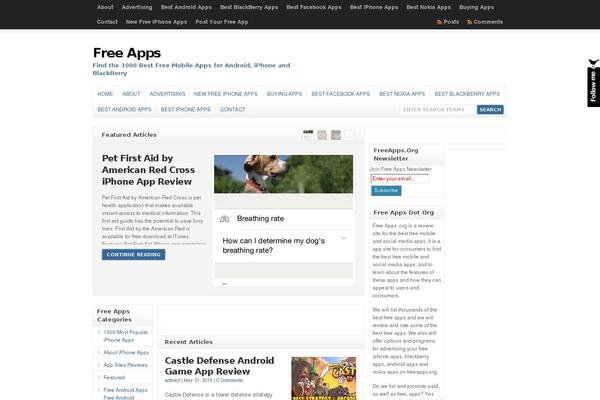Open the Castle Defense game thumbnail
600x400 pixels.
[324, 378]
